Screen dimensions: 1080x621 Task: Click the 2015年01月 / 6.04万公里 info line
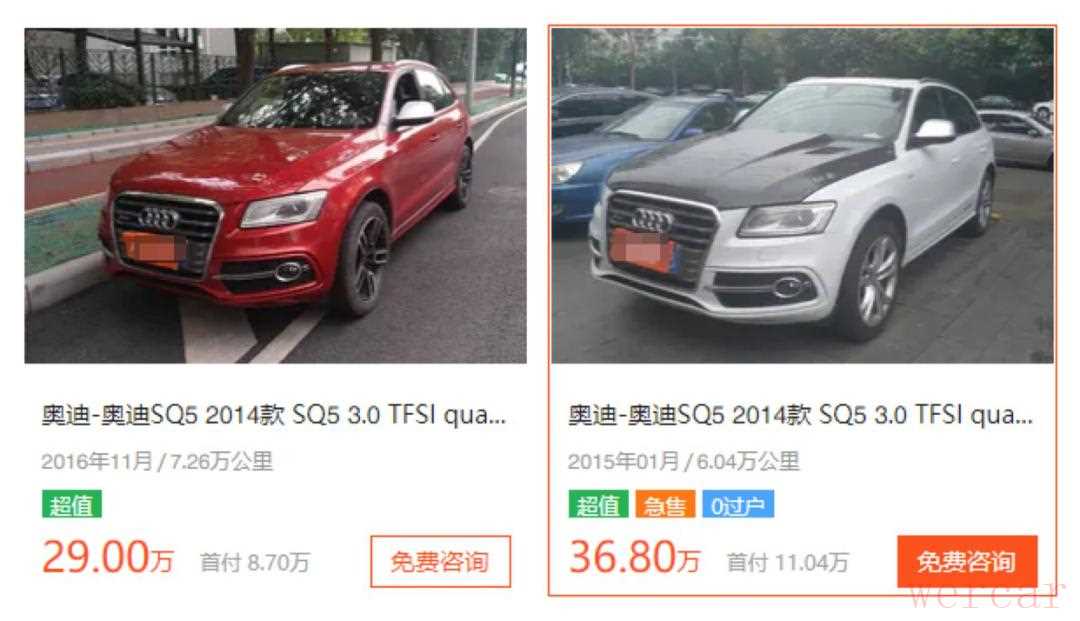tap(684, 461)
